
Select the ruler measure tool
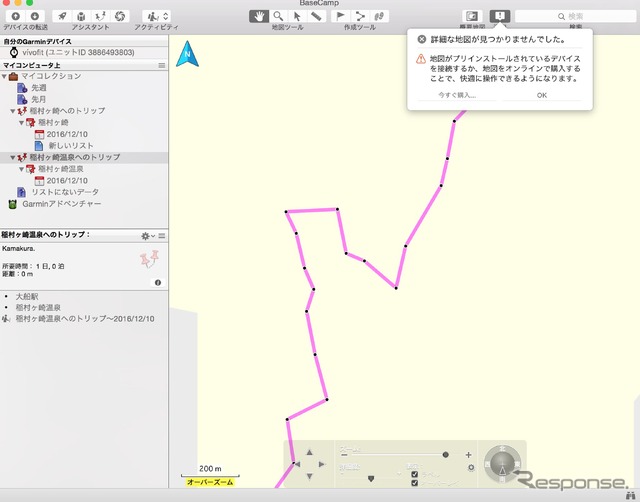tap(316, 16)
